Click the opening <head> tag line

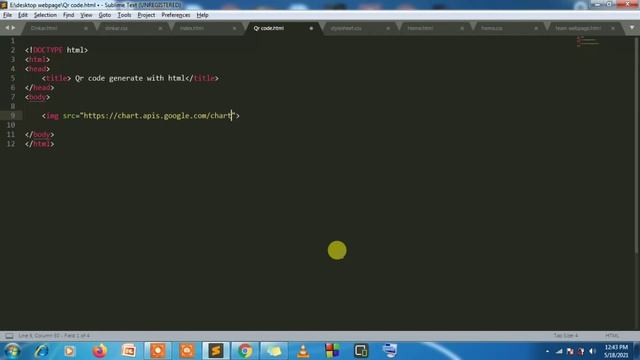coord(38,69)
